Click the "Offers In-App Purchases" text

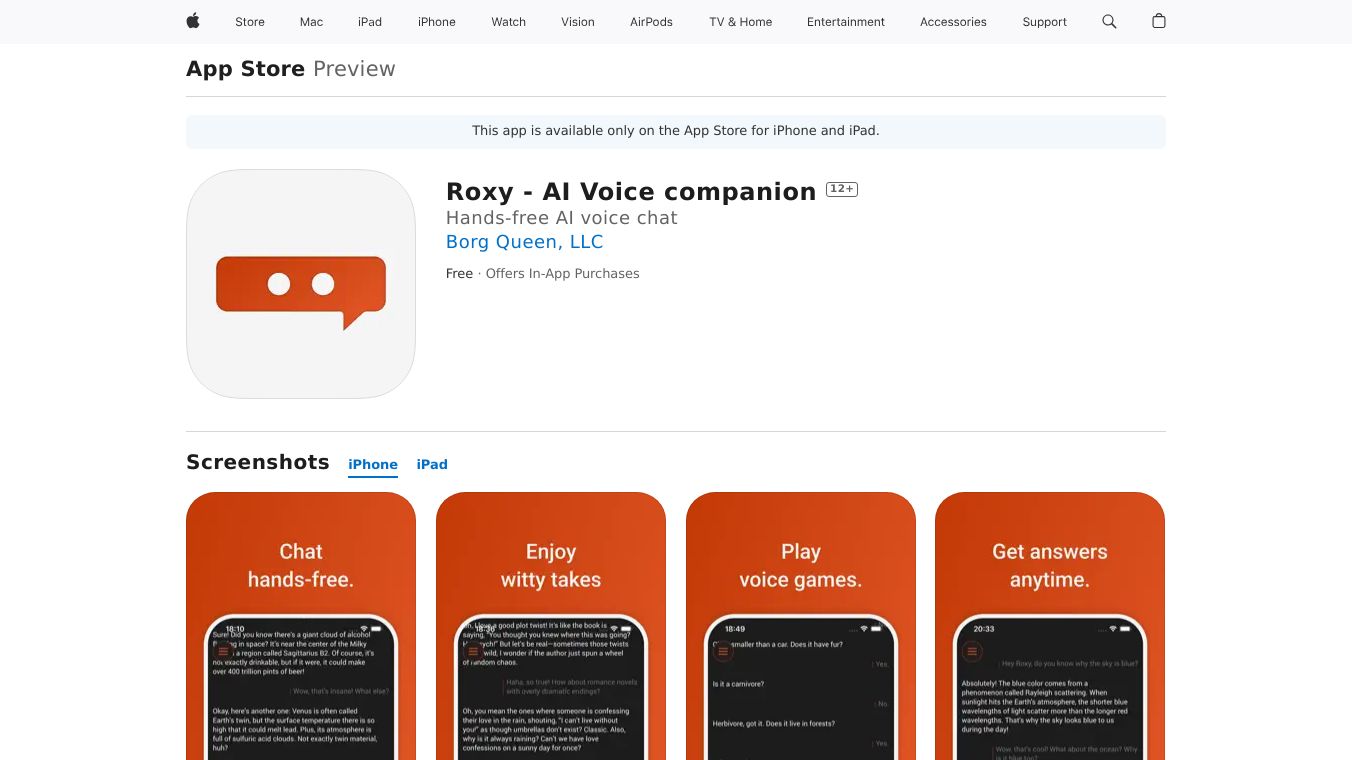562,274
